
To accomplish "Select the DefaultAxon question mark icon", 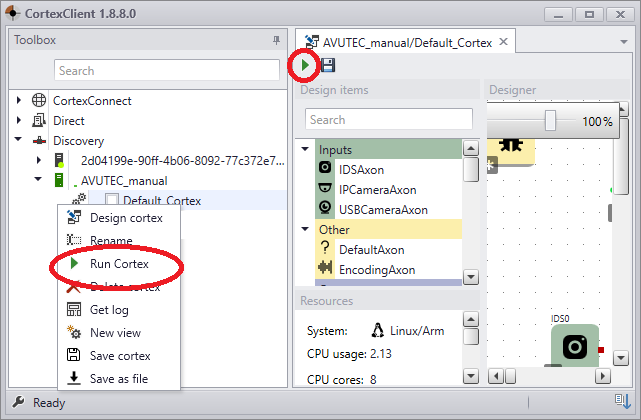I will point(325,247).
